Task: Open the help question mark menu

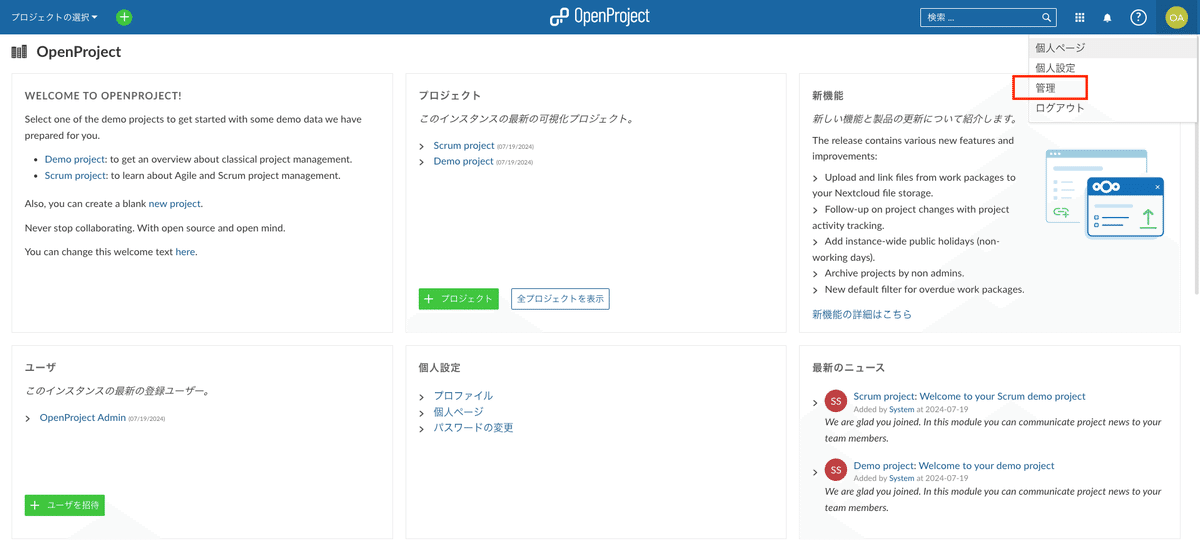Action: [1138, 17]
